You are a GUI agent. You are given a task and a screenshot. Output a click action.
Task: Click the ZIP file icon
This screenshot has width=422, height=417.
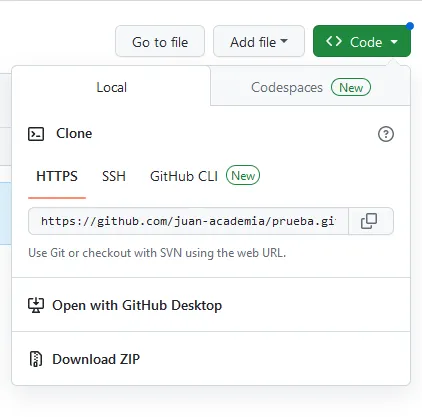36,359
